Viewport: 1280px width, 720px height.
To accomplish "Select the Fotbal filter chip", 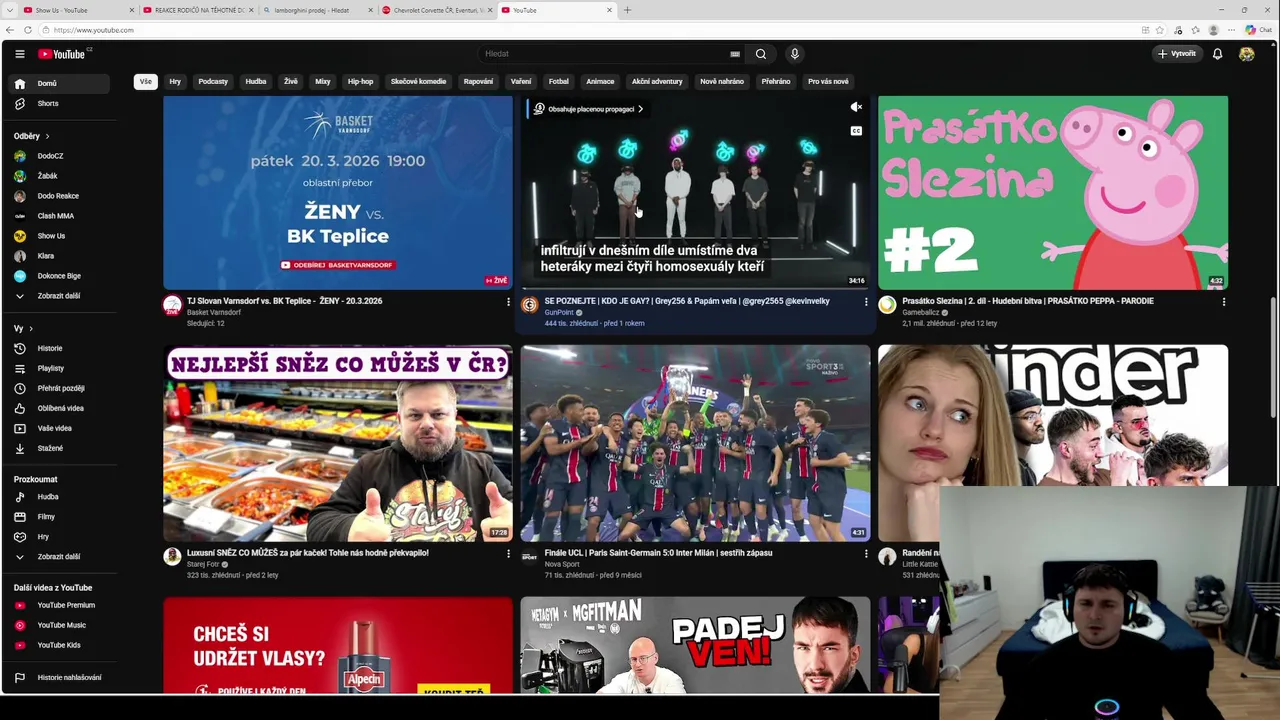I will [x=558, y=82].
